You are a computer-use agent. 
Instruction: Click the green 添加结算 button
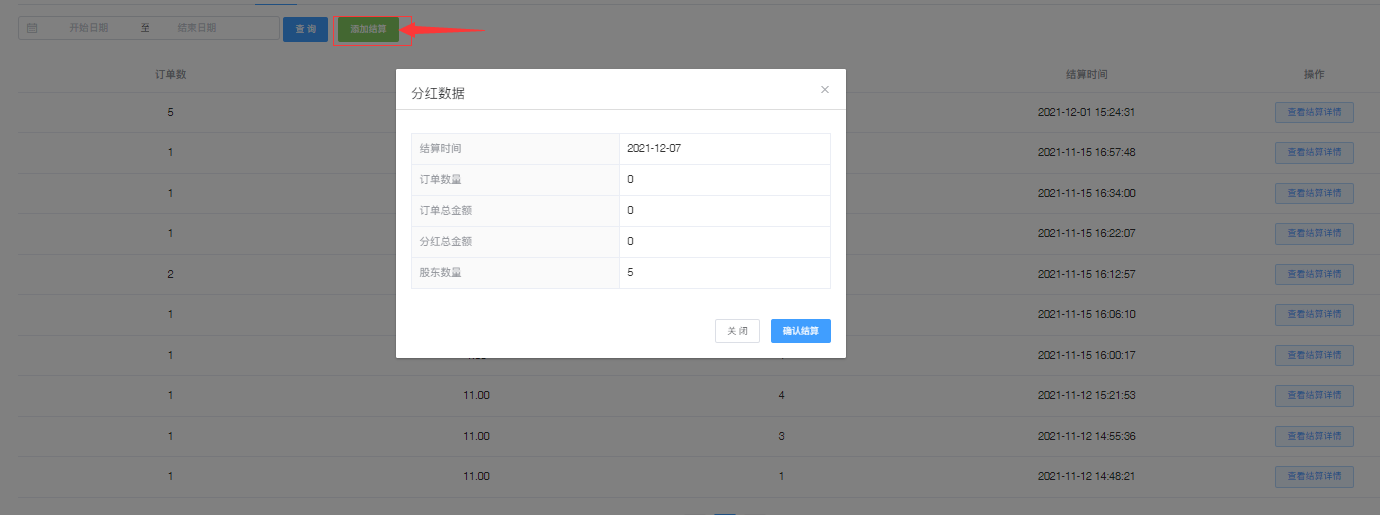tap(368, 29)
